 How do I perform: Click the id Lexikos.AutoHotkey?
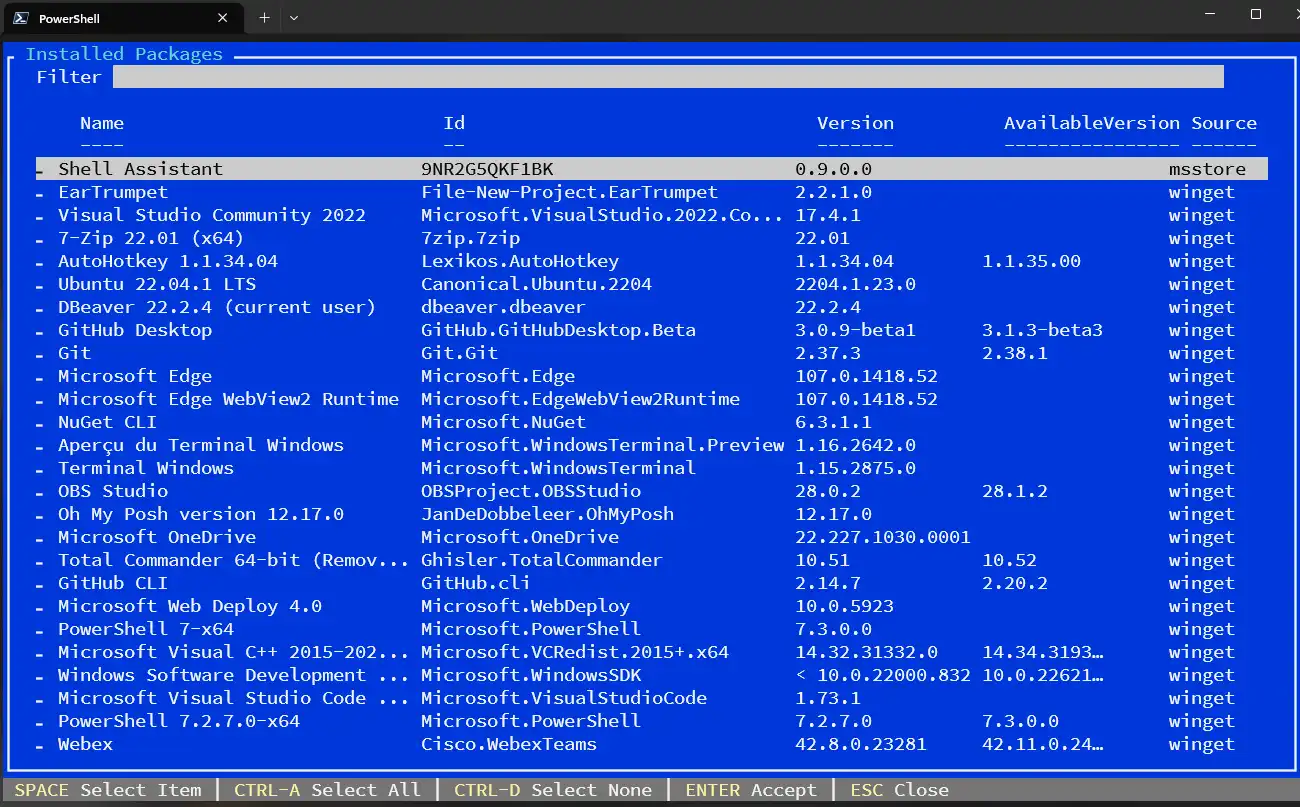click(x=520, y=261)
